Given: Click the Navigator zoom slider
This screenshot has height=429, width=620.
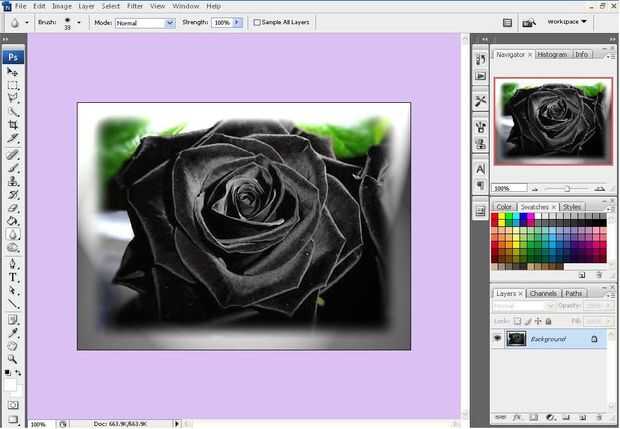Looking at the screenshot, I should 567,189.
